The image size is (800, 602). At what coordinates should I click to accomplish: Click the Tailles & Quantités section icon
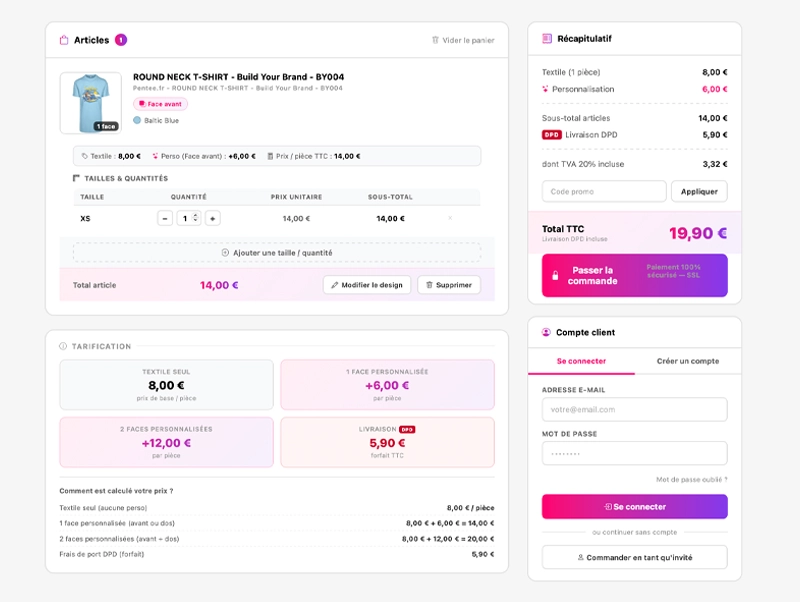tap(76, 178)
